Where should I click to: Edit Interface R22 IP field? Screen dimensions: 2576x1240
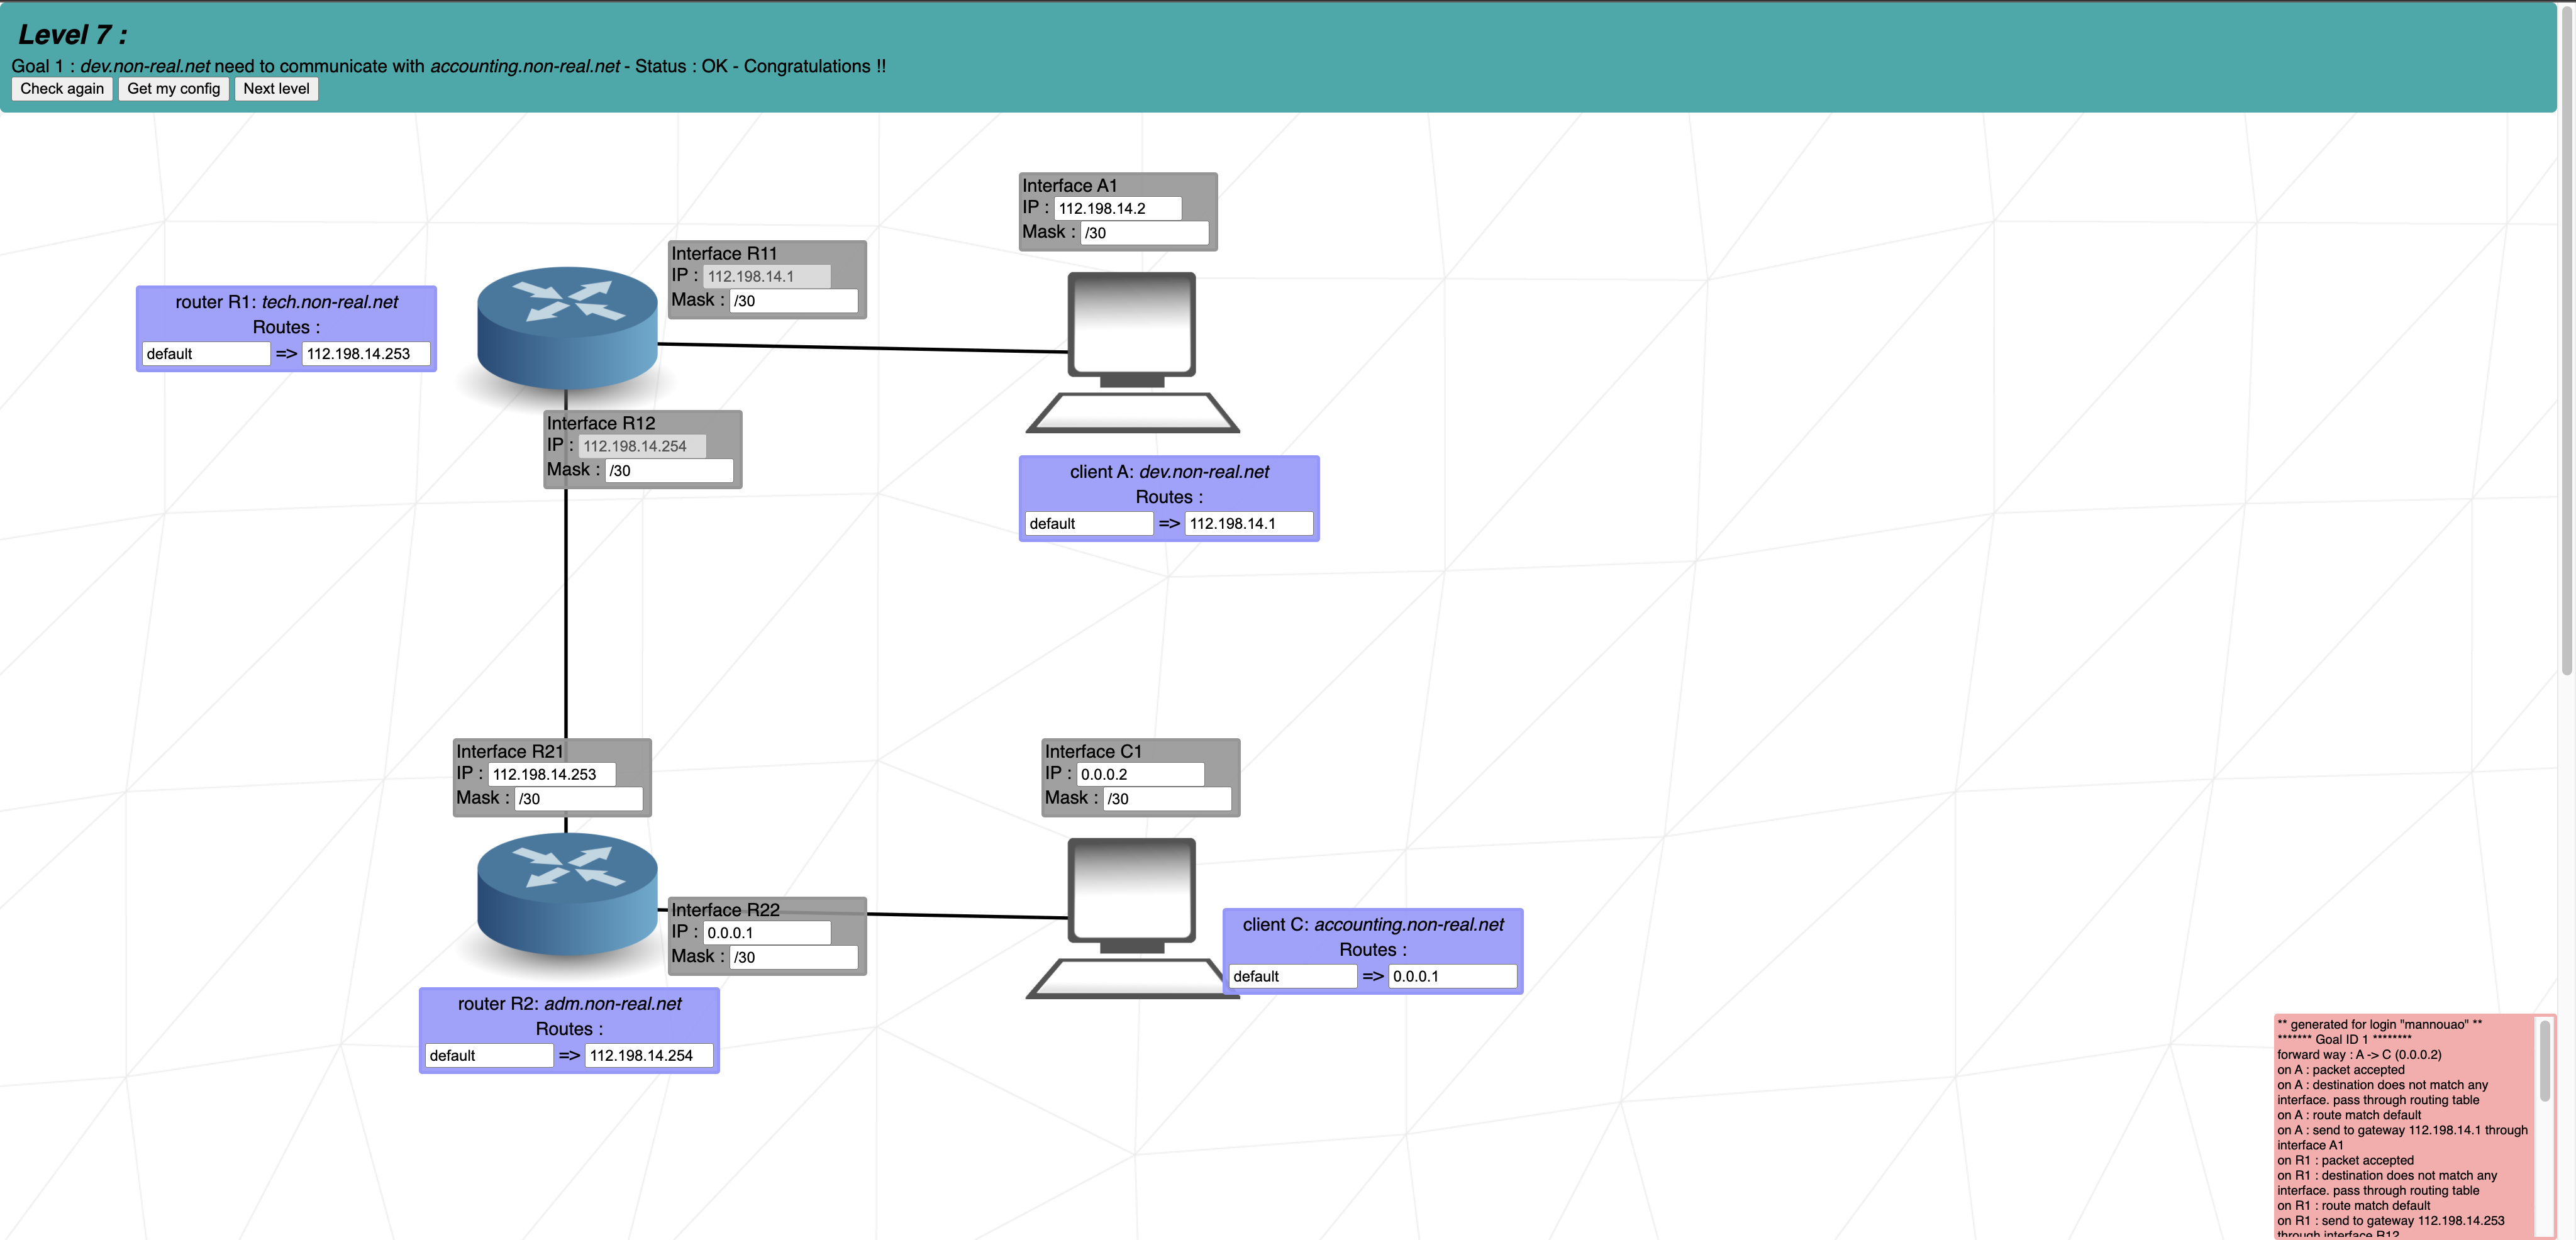click(x=766, y=933)
